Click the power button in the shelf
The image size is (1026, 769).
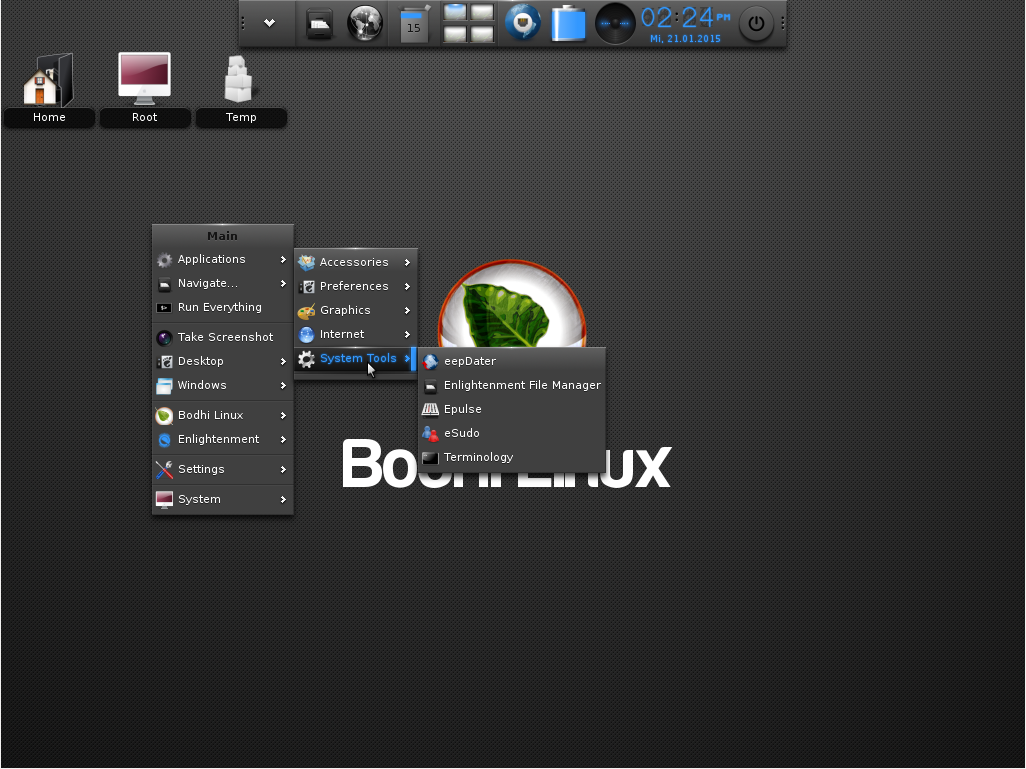tap(756, 24)
